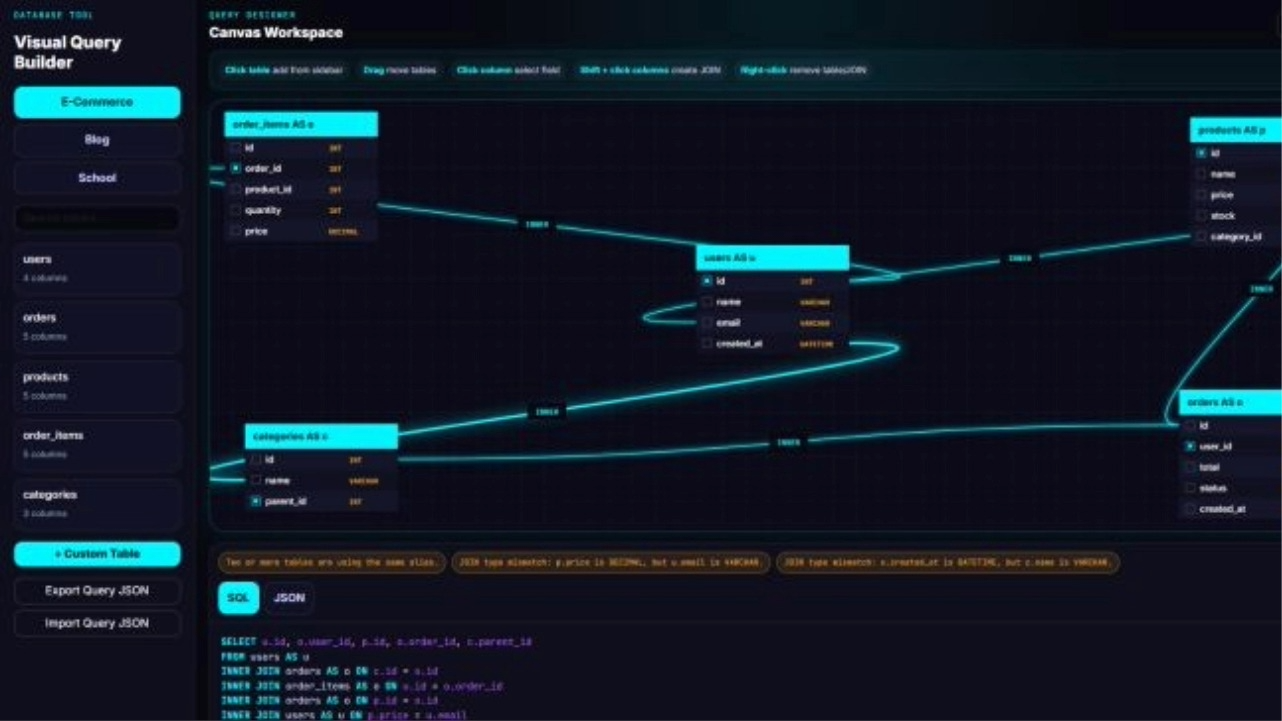The image size is (1282, 721).
Task: Check the email column in users table
Action: tap(707, 323)
